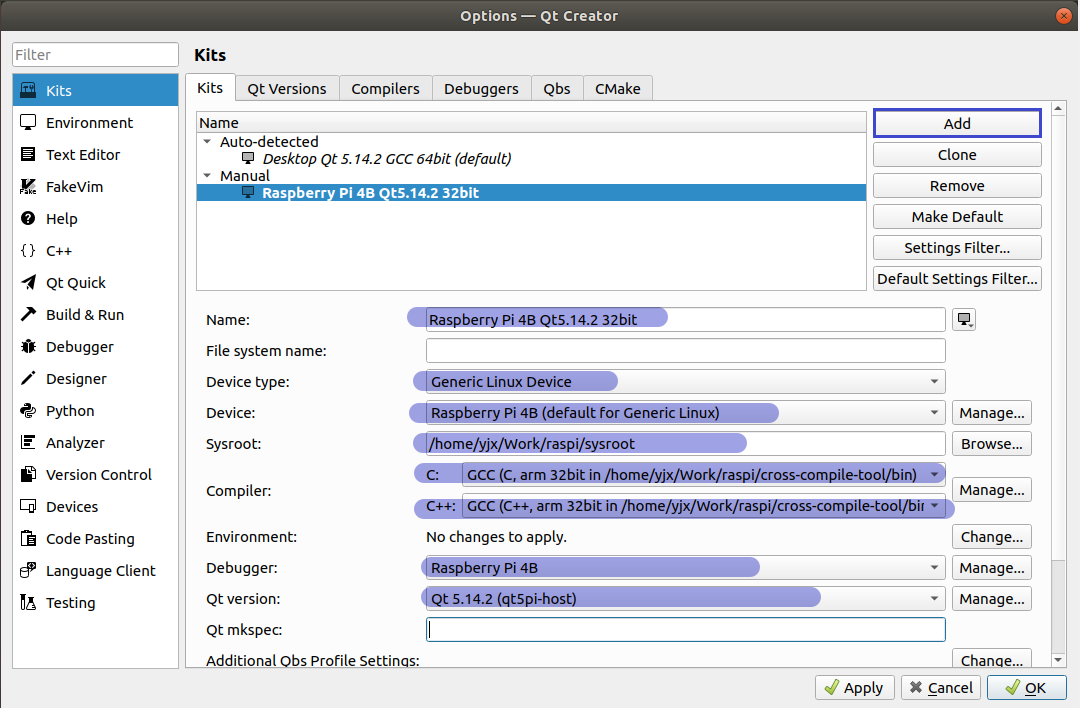The width and height of the screenshot is (1080, 708).
Task: Click the Apply button
Action: pos(855,687)
